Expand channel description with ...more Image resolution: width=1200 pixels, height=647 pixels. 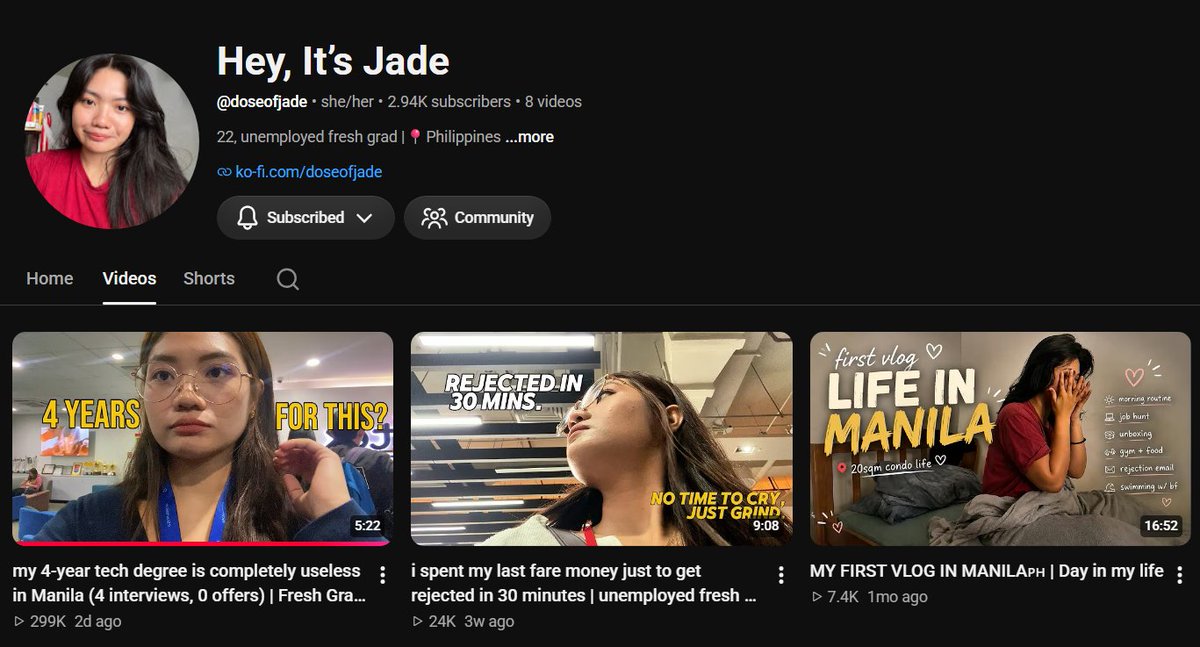click(x=529, y=137)
